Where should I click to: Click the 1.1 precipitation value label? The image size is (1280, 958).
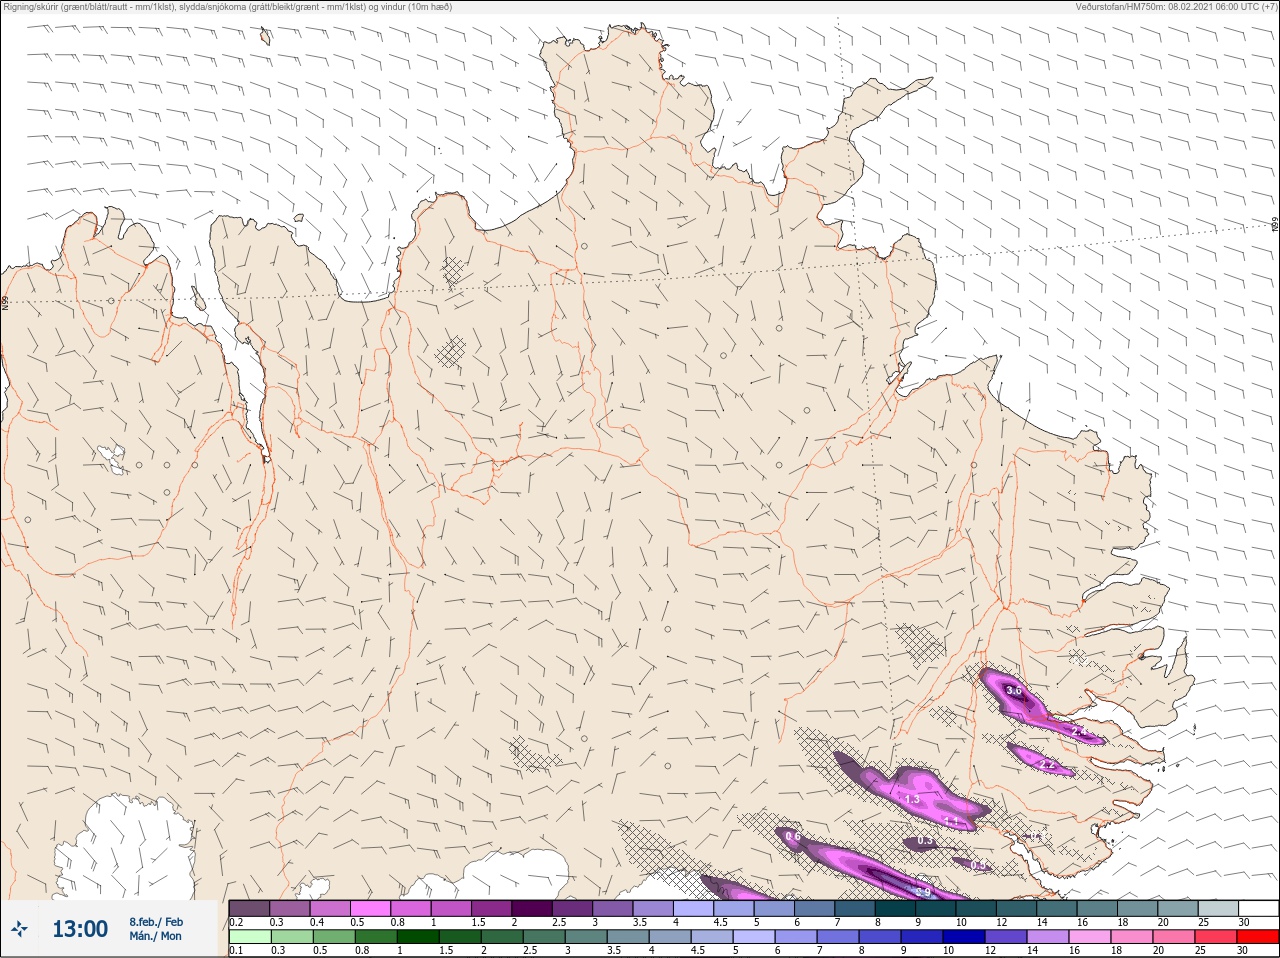click(952, 821)
